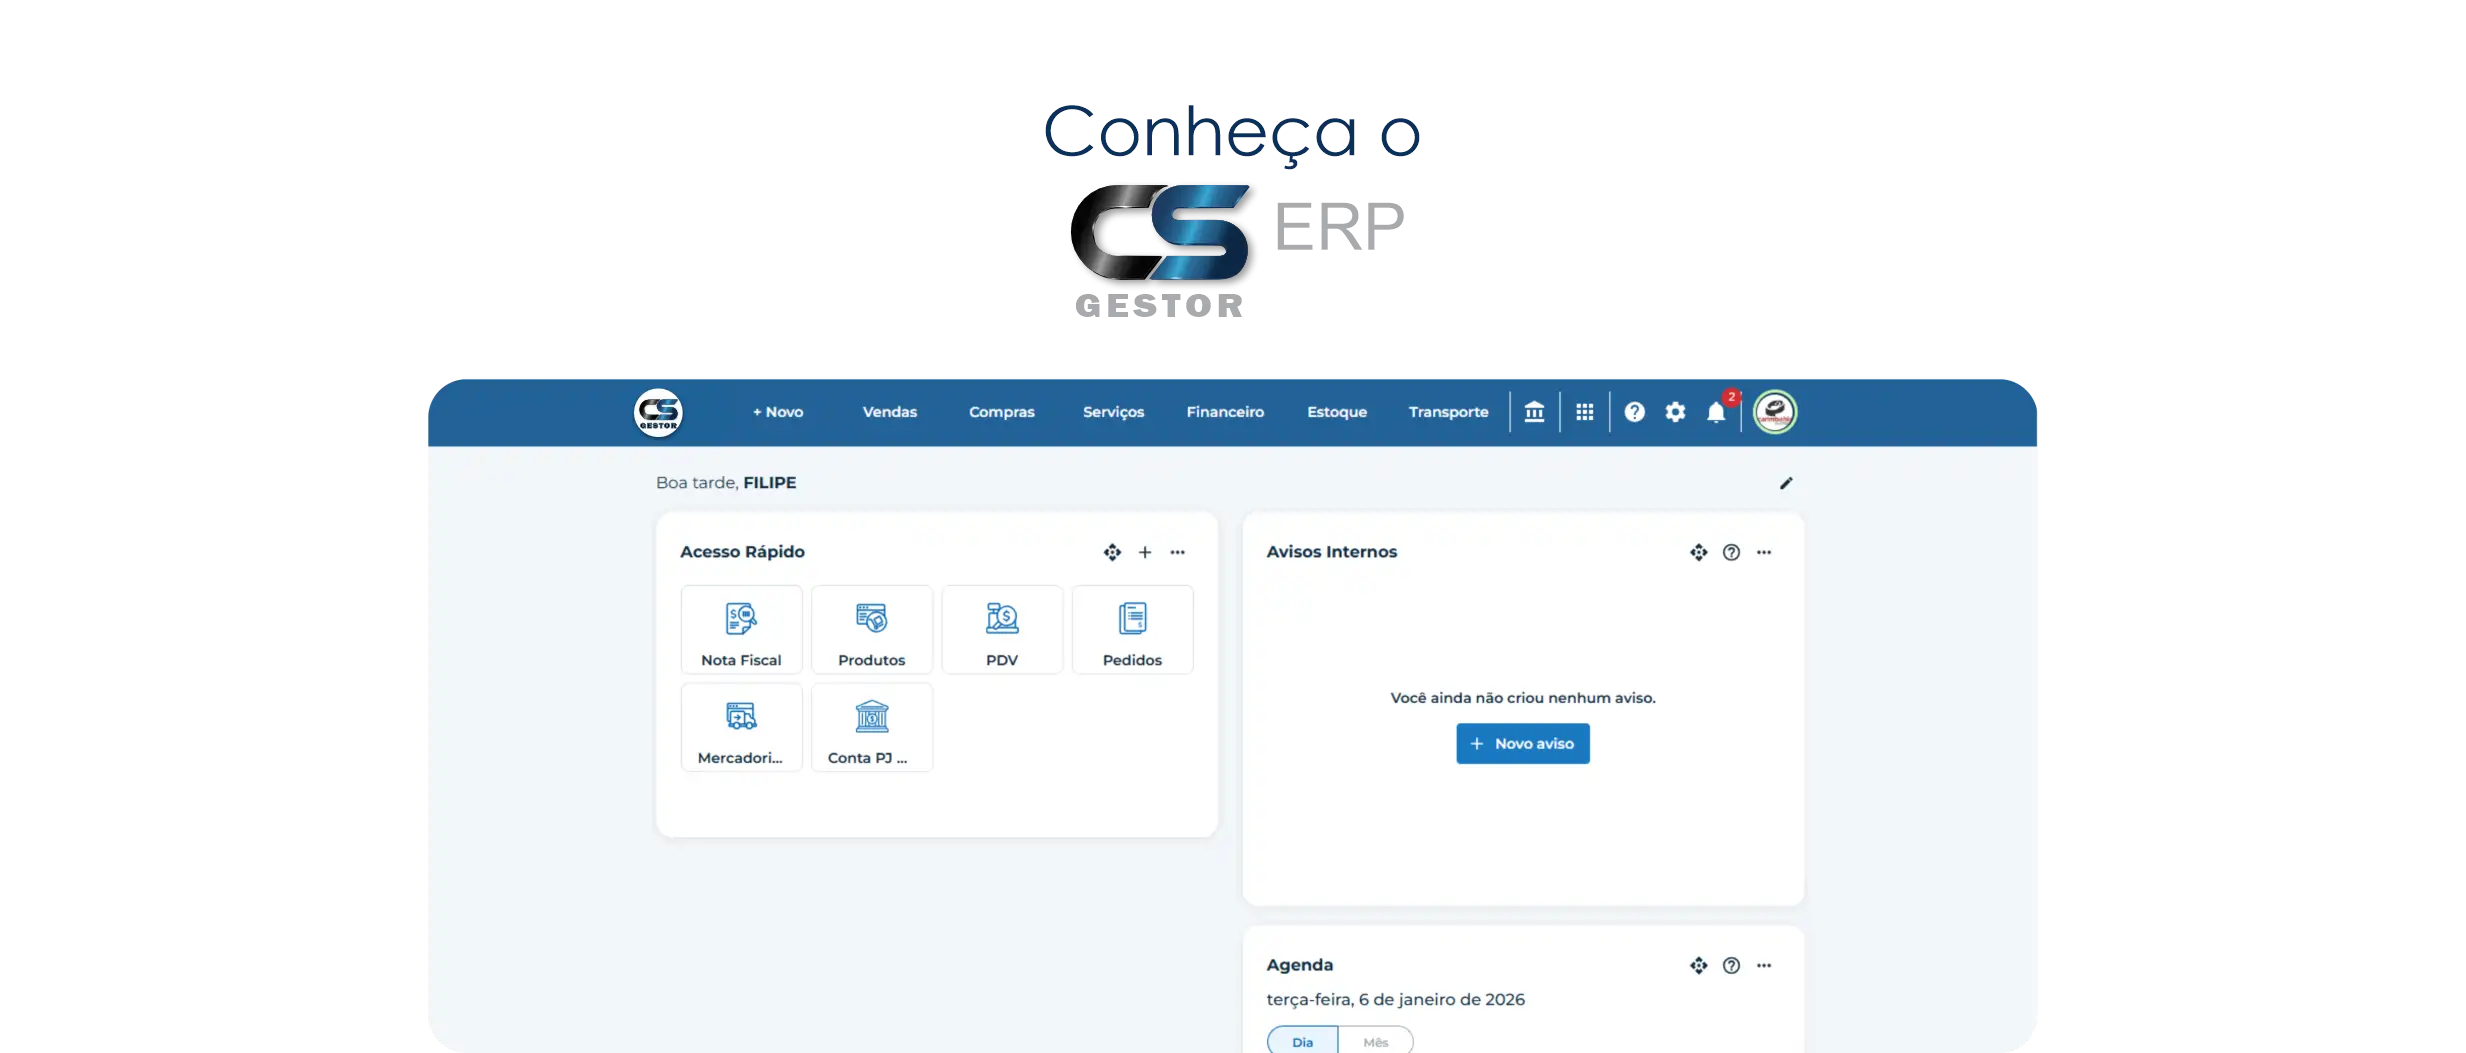Screen dimensions: 2466x1053
Task: Open the settings gear icon
Action: point(1675,412)
